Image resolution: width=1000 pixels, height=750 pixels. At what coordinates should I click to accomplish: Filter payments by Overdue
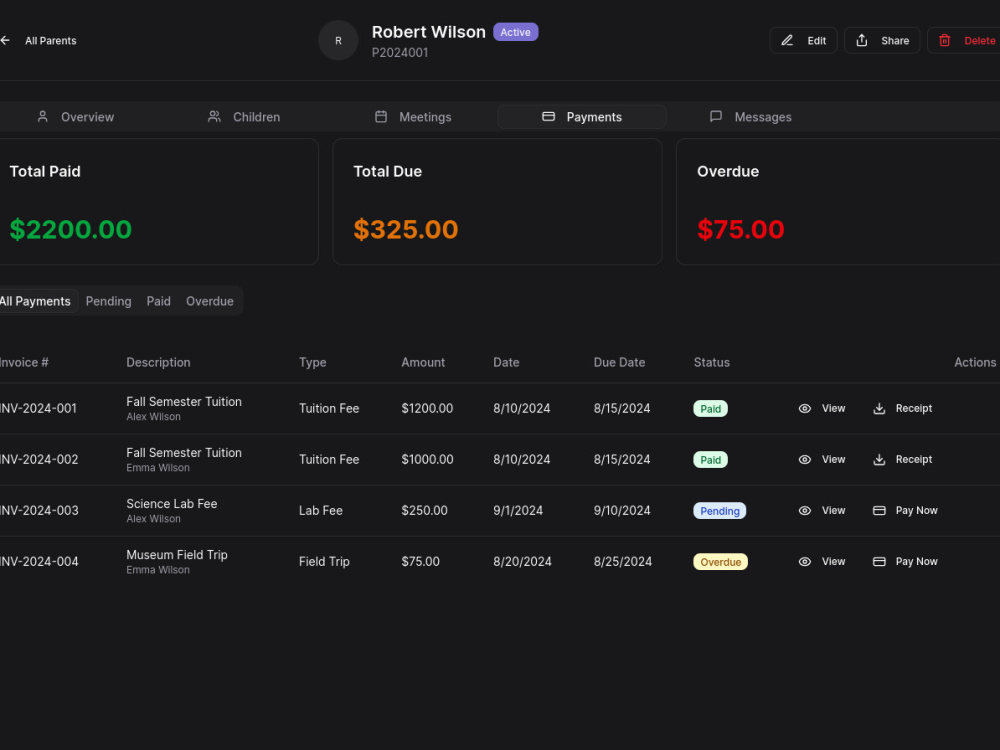tap(210, 301)
